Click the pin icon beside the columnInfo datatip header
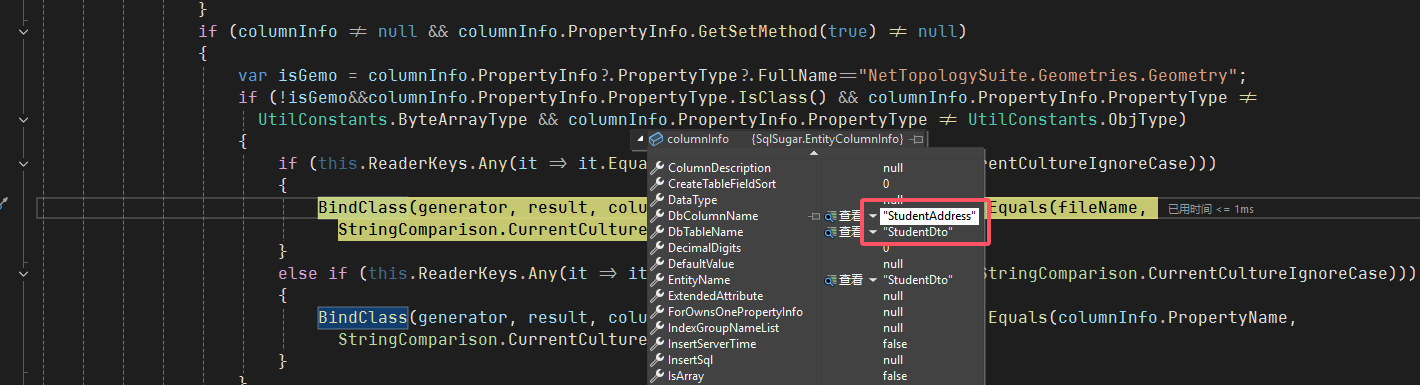Viewport: 1420px width, 385px height. tap(918, 139)
